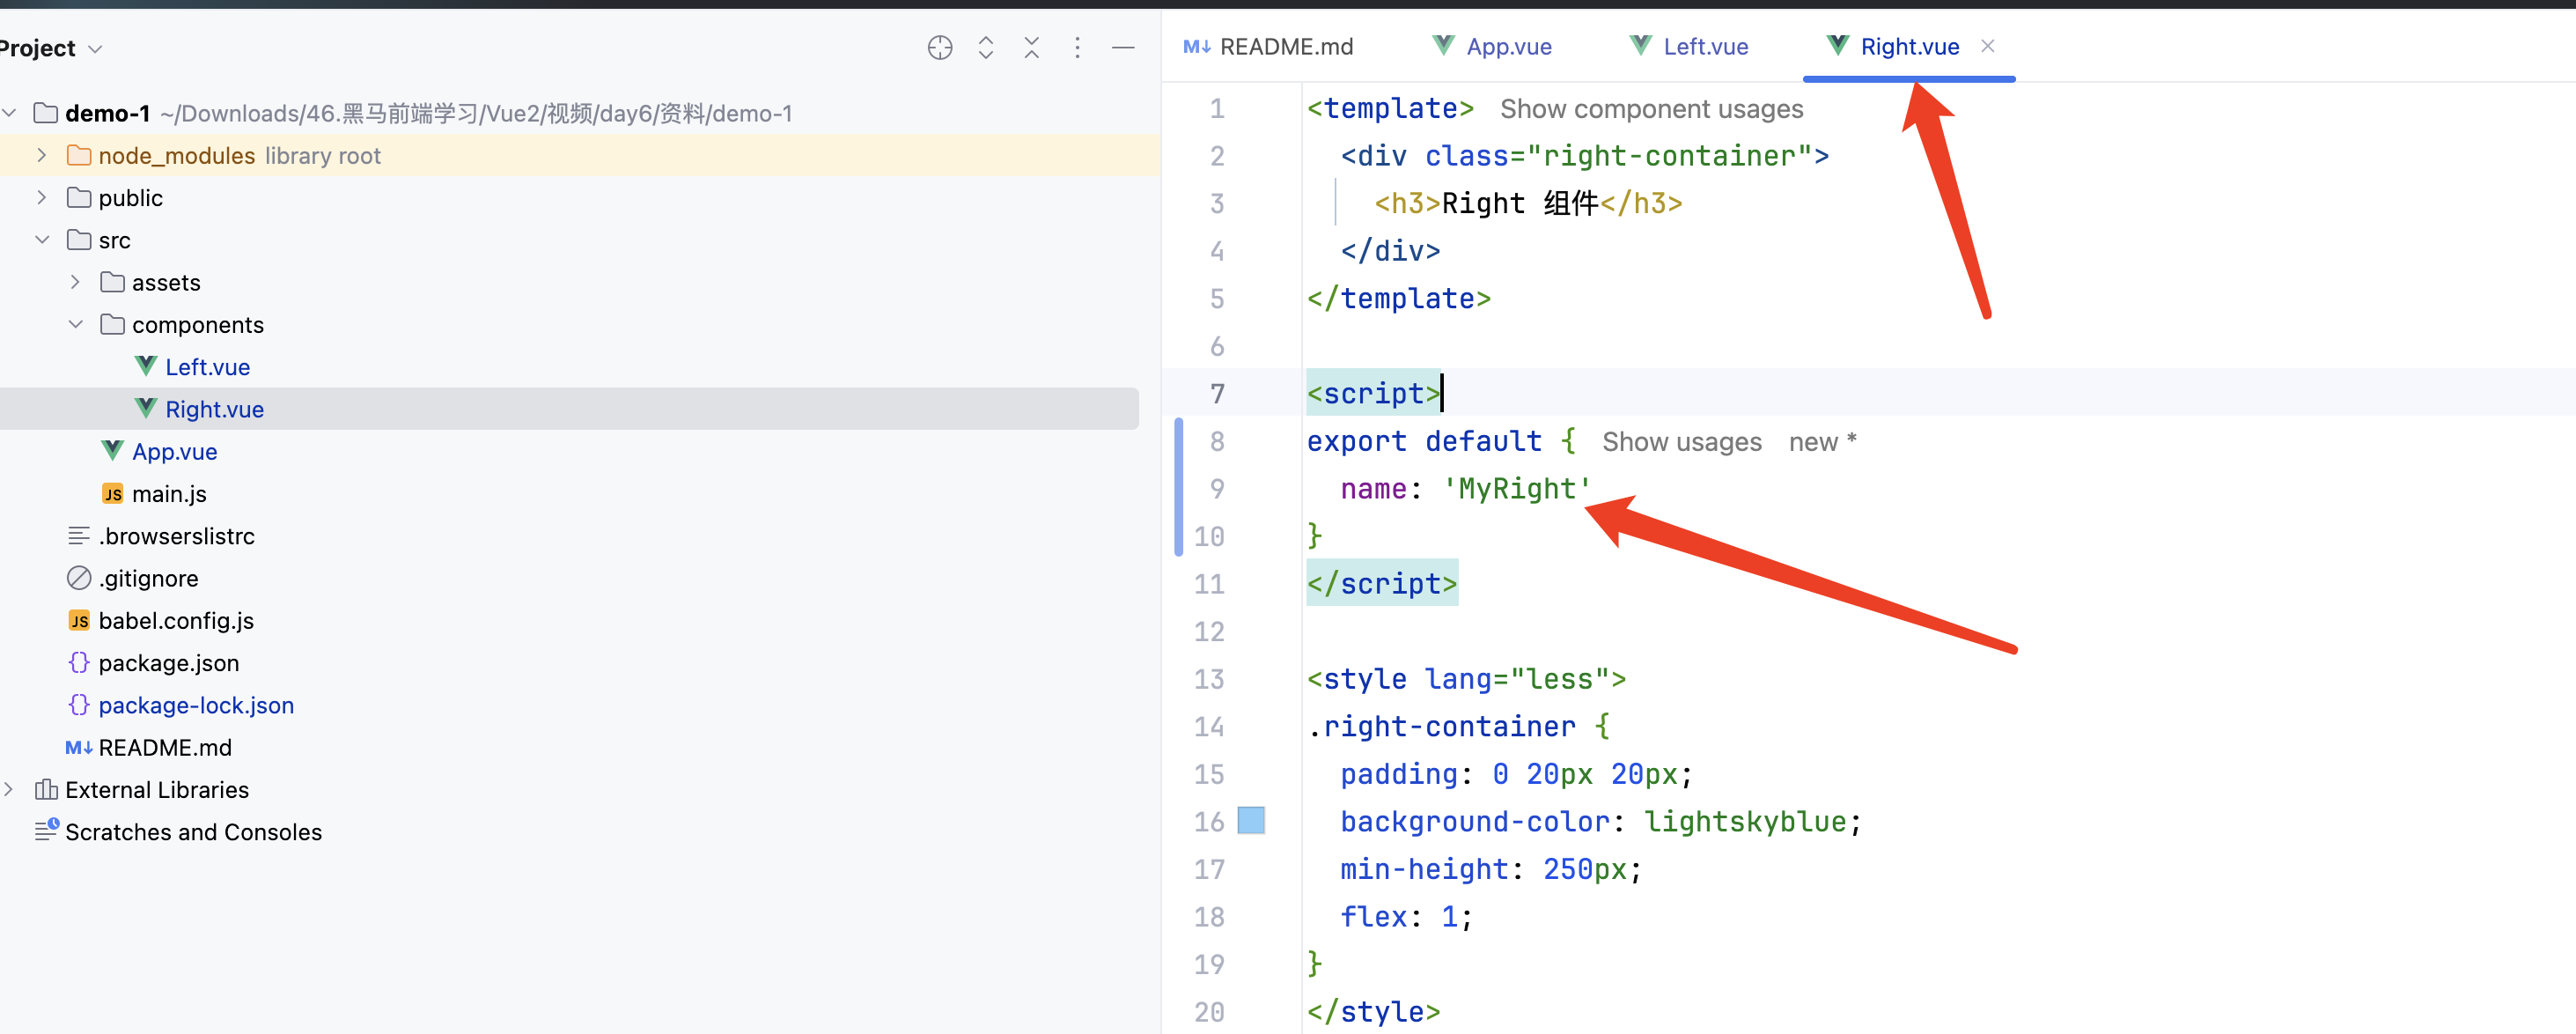
Task: Expand External Libraries node
Action: (9, 789)
